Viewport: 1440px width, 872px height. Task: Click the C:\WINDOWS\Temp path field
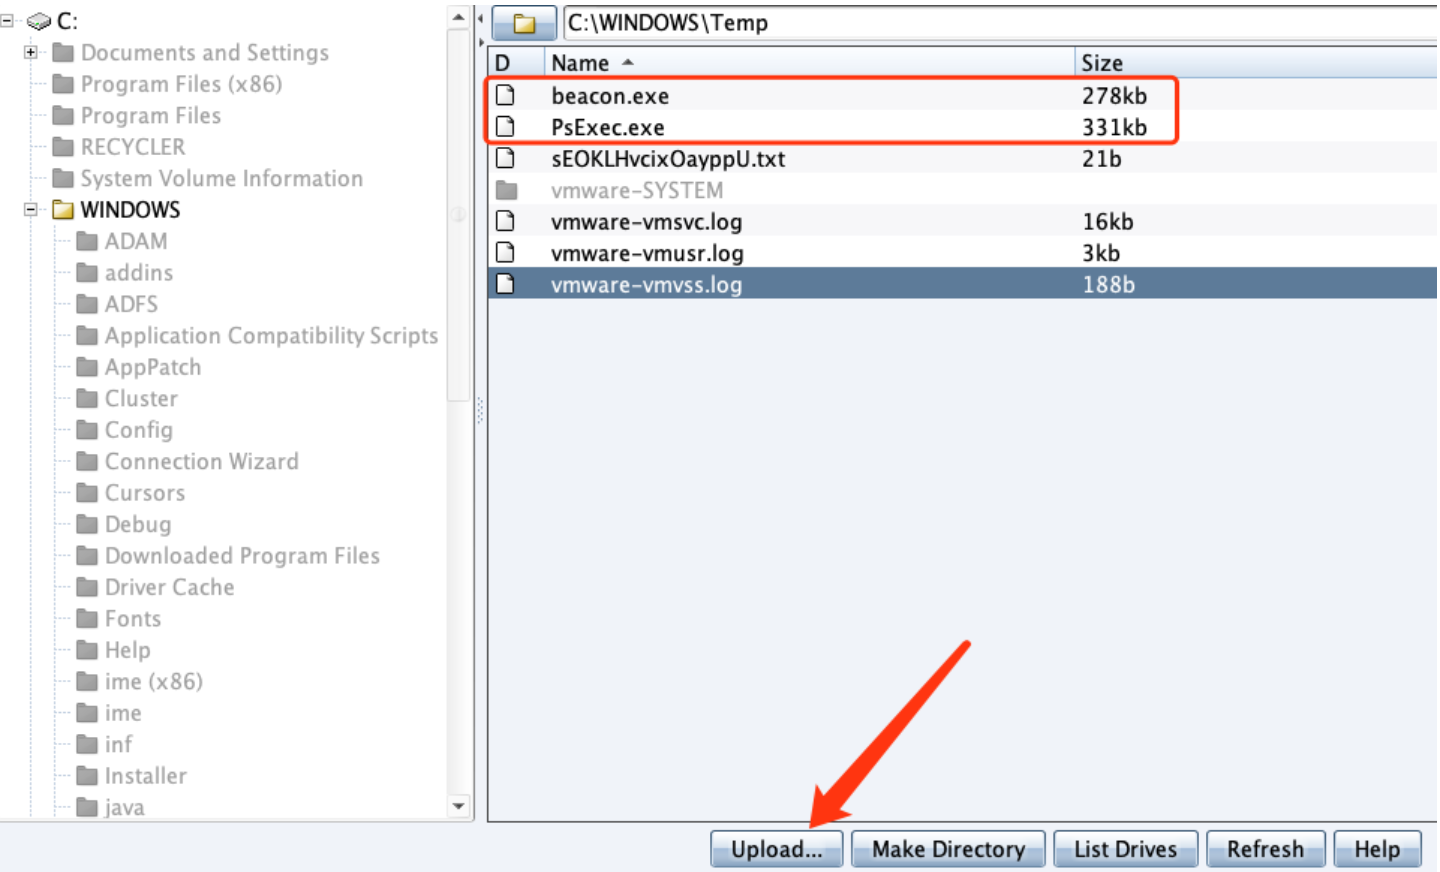tap(1000, 23)
